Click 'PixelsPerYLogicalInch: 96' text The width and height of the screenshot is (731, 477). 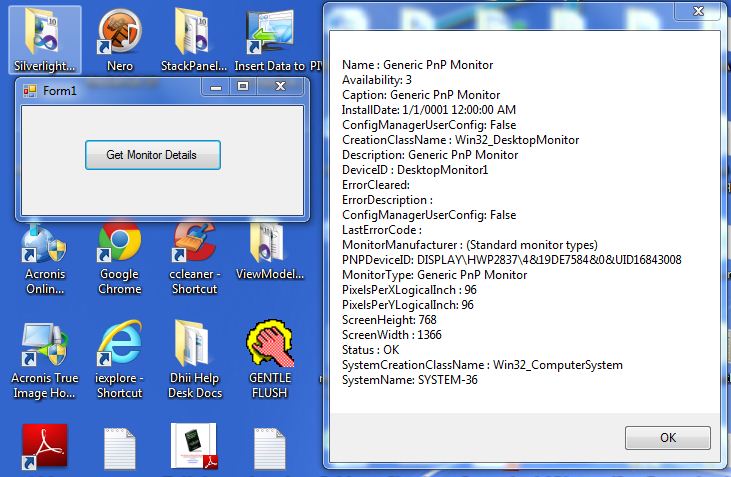(x=408, y=304)
